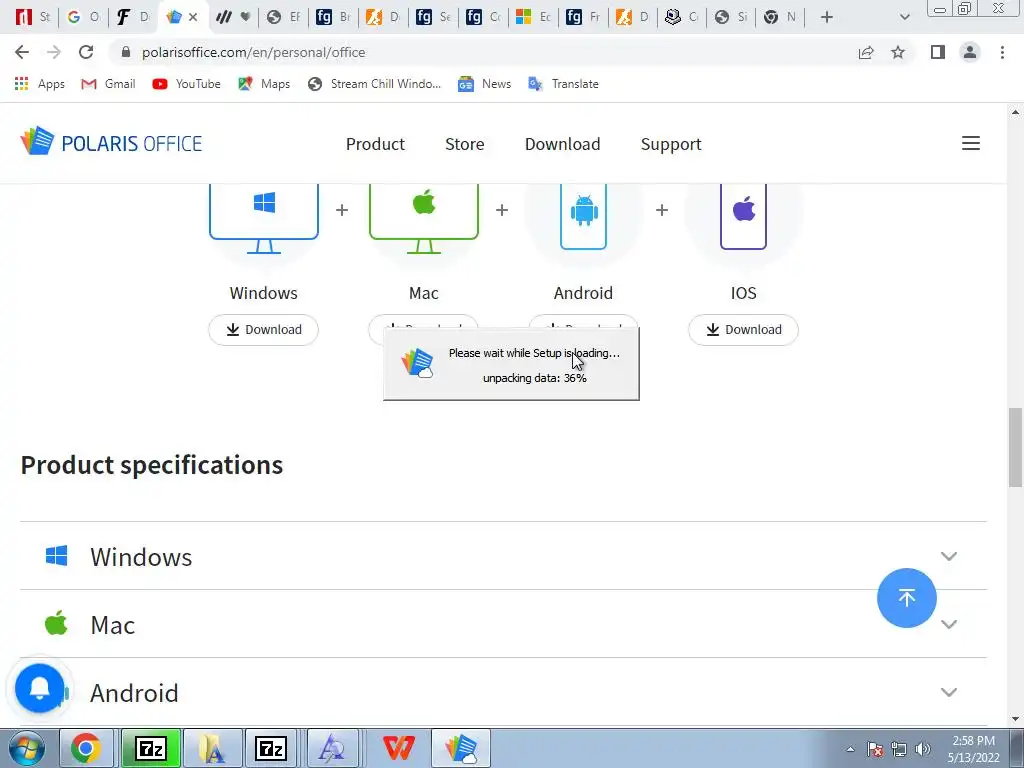Expand the Windows product specifications
Viewport: 1024px width, 768px height.
tap(503, 556)
